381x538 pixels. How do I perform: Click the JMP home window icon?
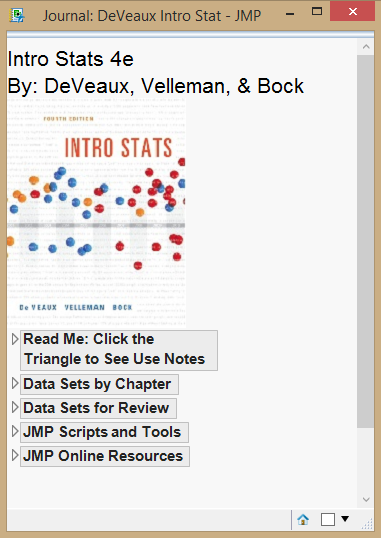coord(303,519)
